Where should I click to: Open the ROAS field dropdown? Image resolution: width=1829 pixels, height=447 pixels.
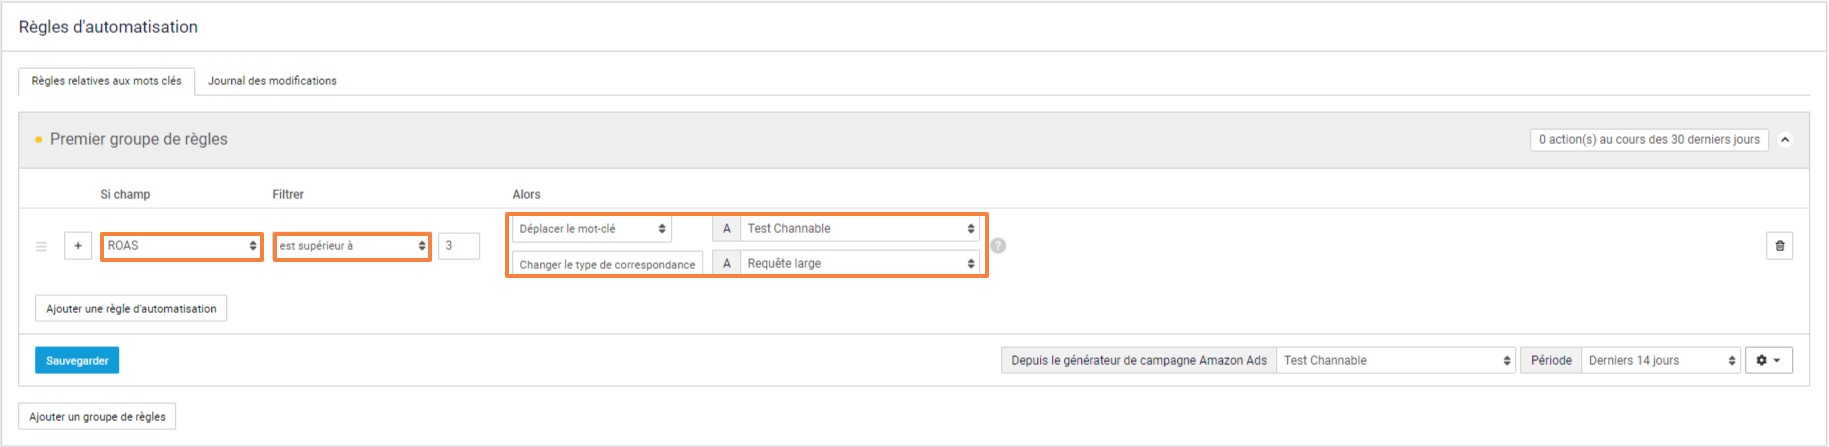(x=182, y=246)
